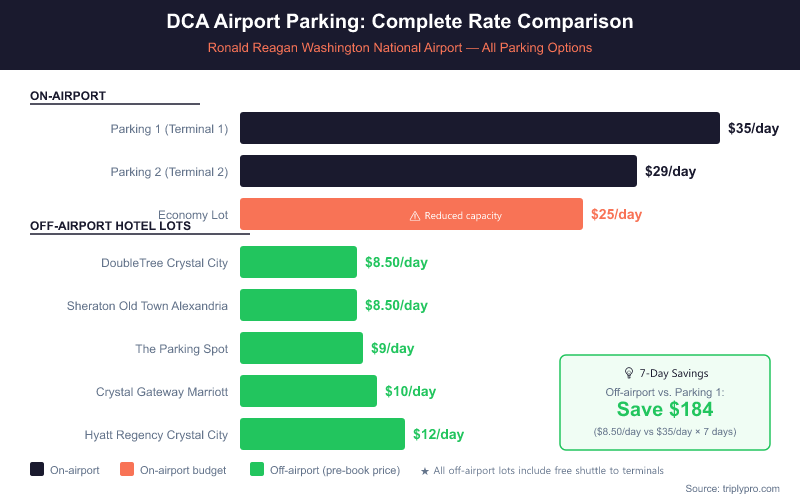Image resolution: width=800 pixels, height=500 pixels.
Task: Click the star icon before shuttle note
Action: tap(425, 470)
